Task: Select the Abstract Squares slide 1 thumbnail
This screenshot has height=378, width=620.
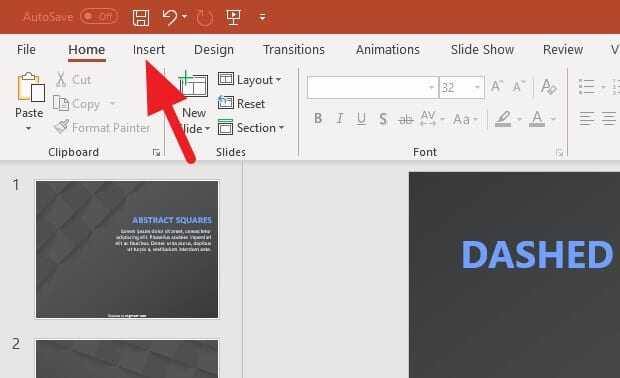Action: tap(127, 249)
